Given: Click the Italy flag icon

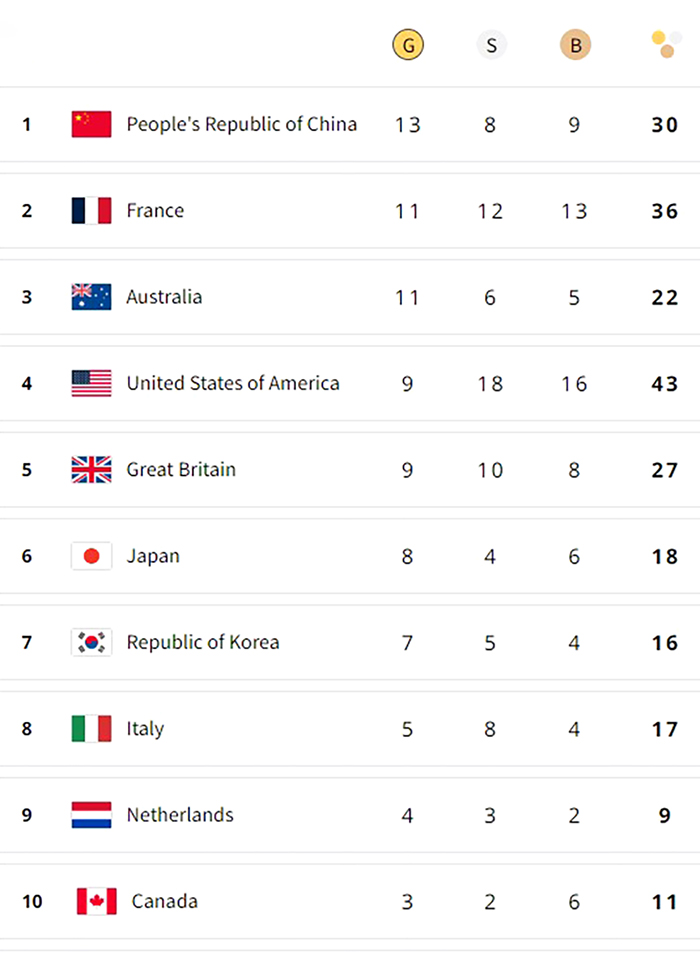Looking at the screenshot, I should 91,729.
